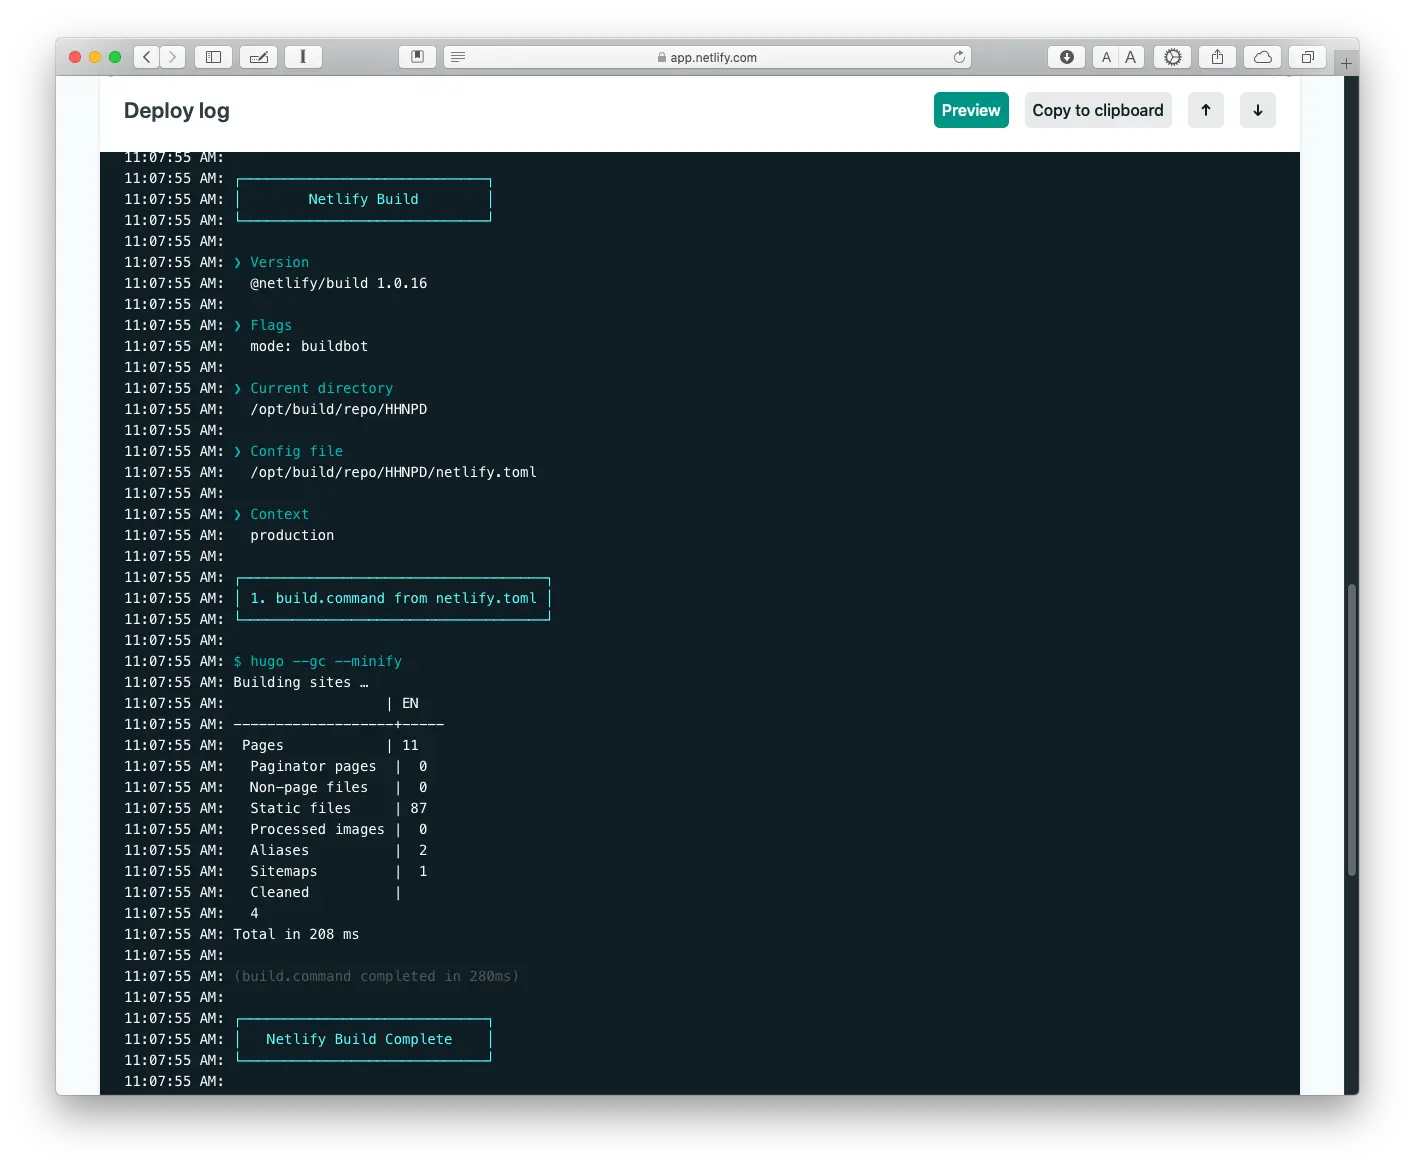This screenshot has height=1169, width=1415.
Task: Click the netlify.toml config path line
Action: click(x=393, y=472)
